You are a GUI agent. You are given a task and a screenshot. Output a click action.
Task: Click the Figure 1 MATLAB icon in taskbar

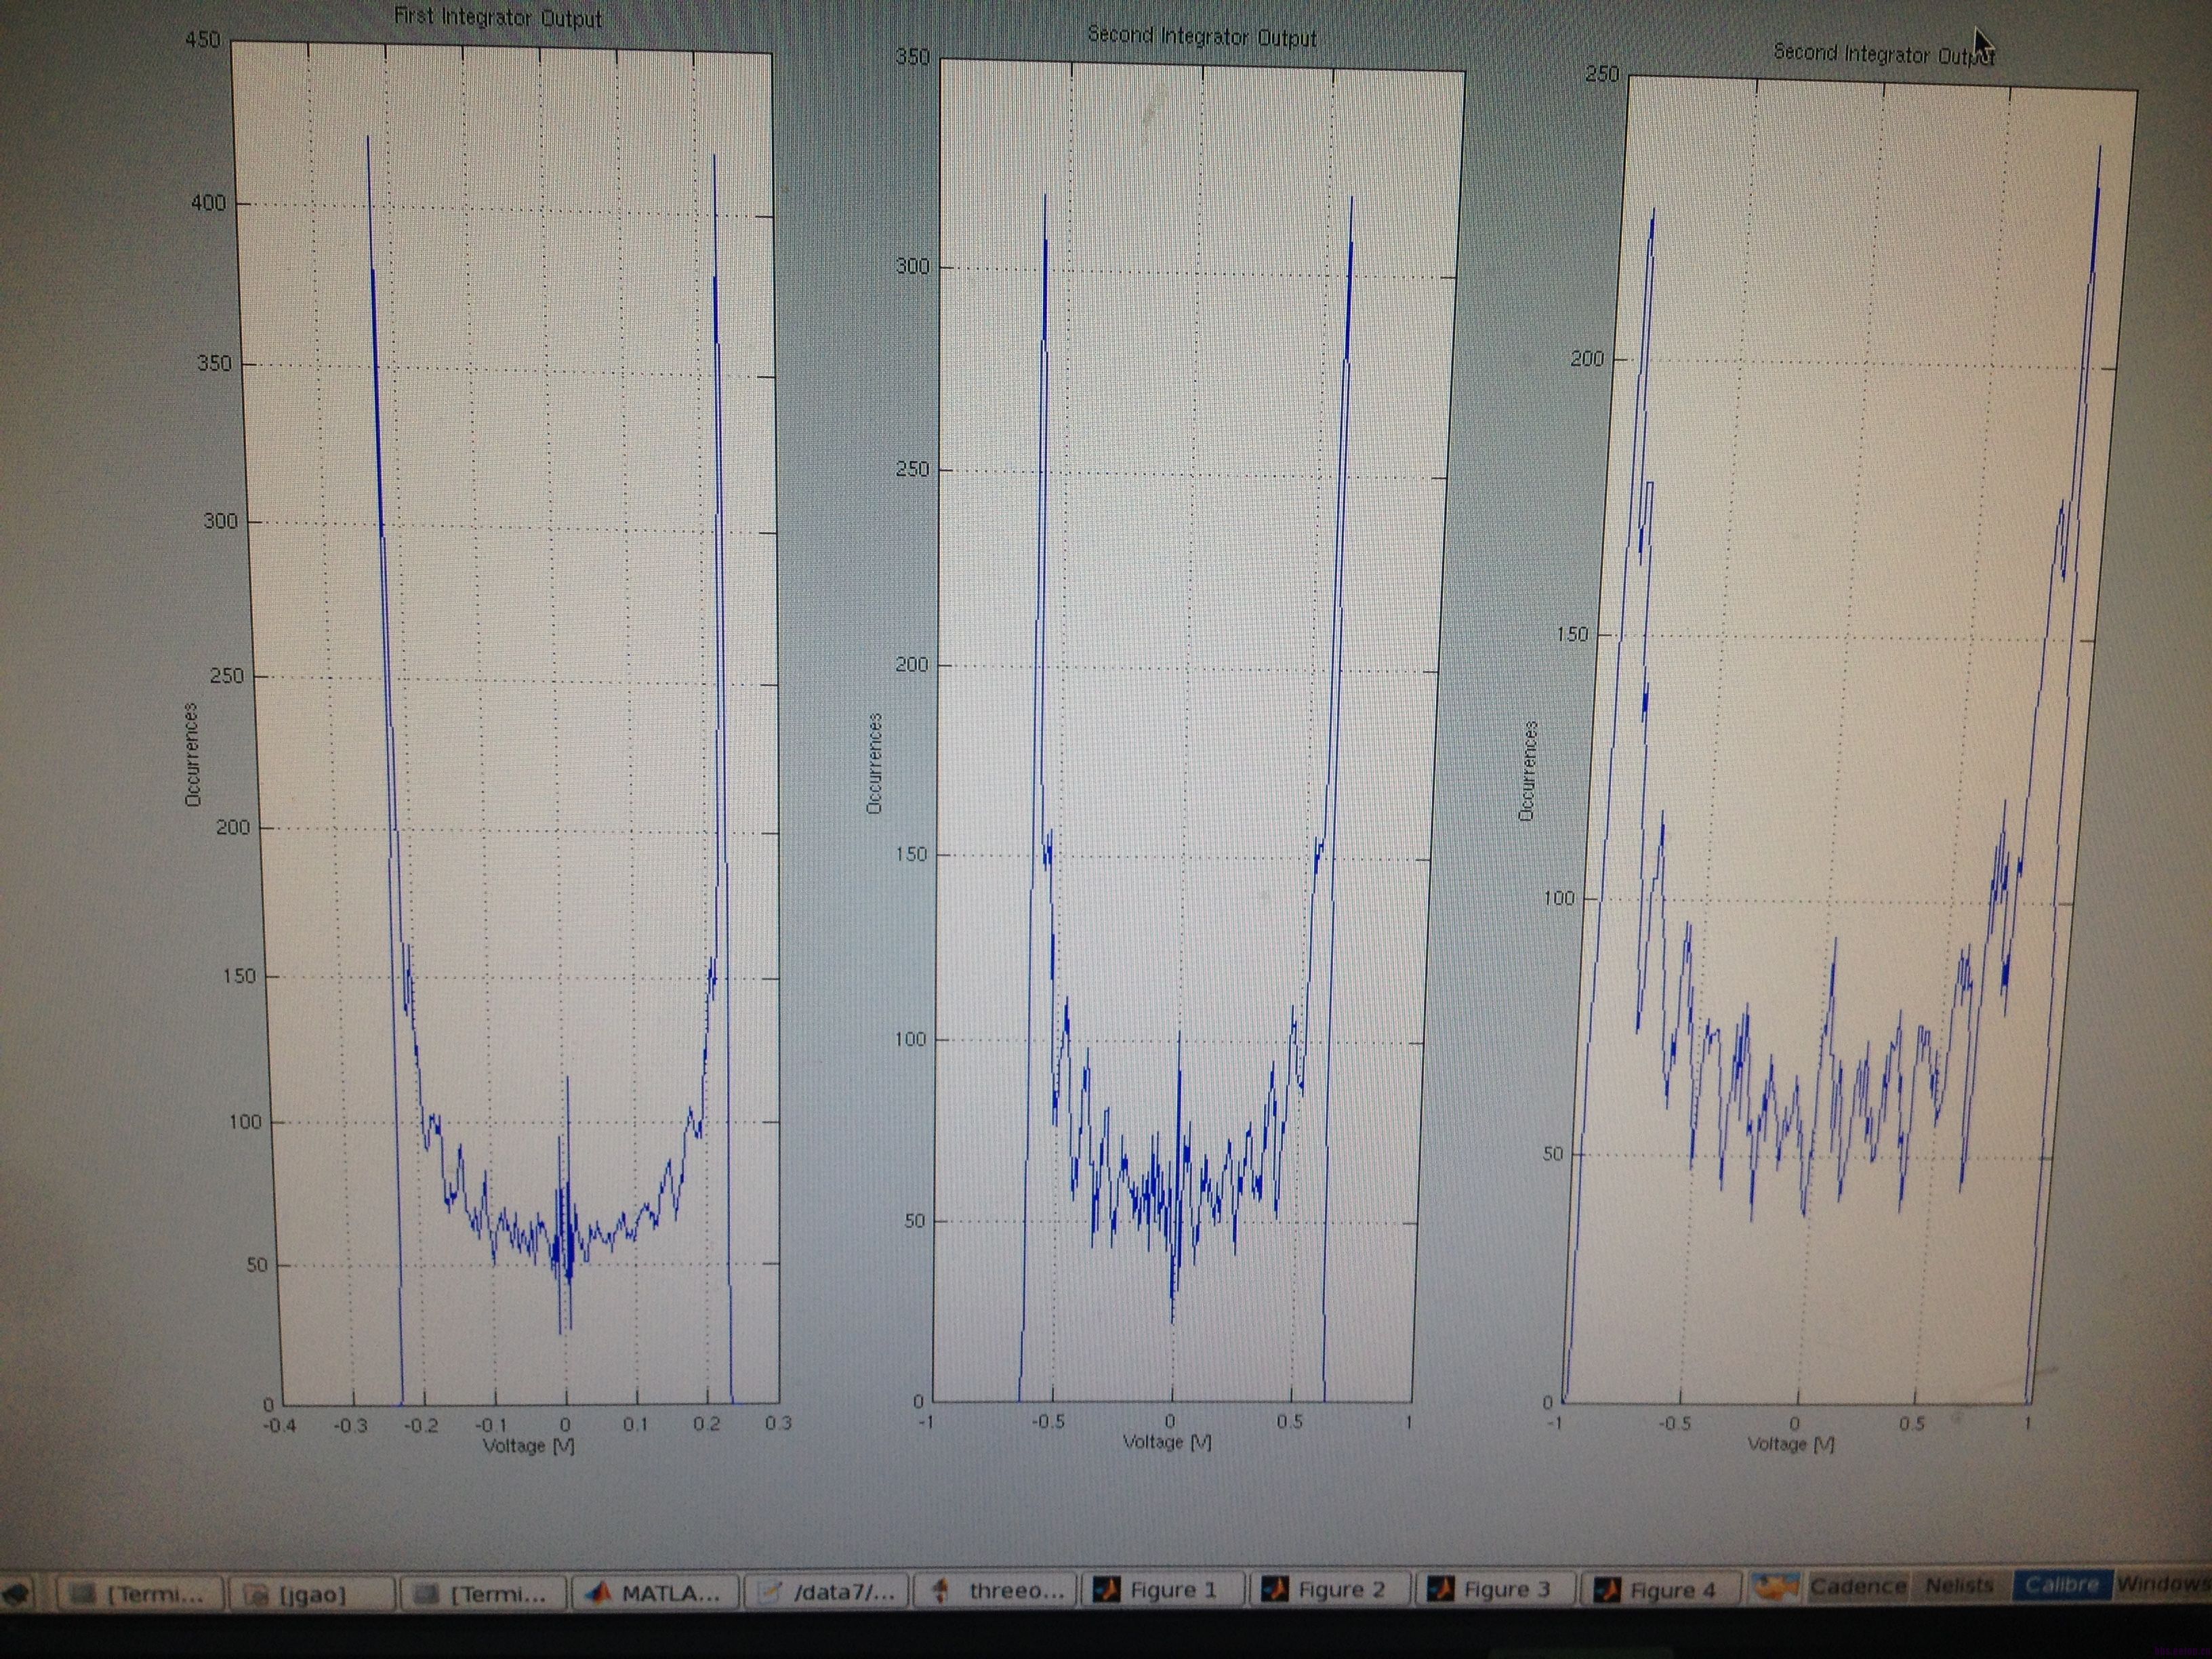1106,1589
